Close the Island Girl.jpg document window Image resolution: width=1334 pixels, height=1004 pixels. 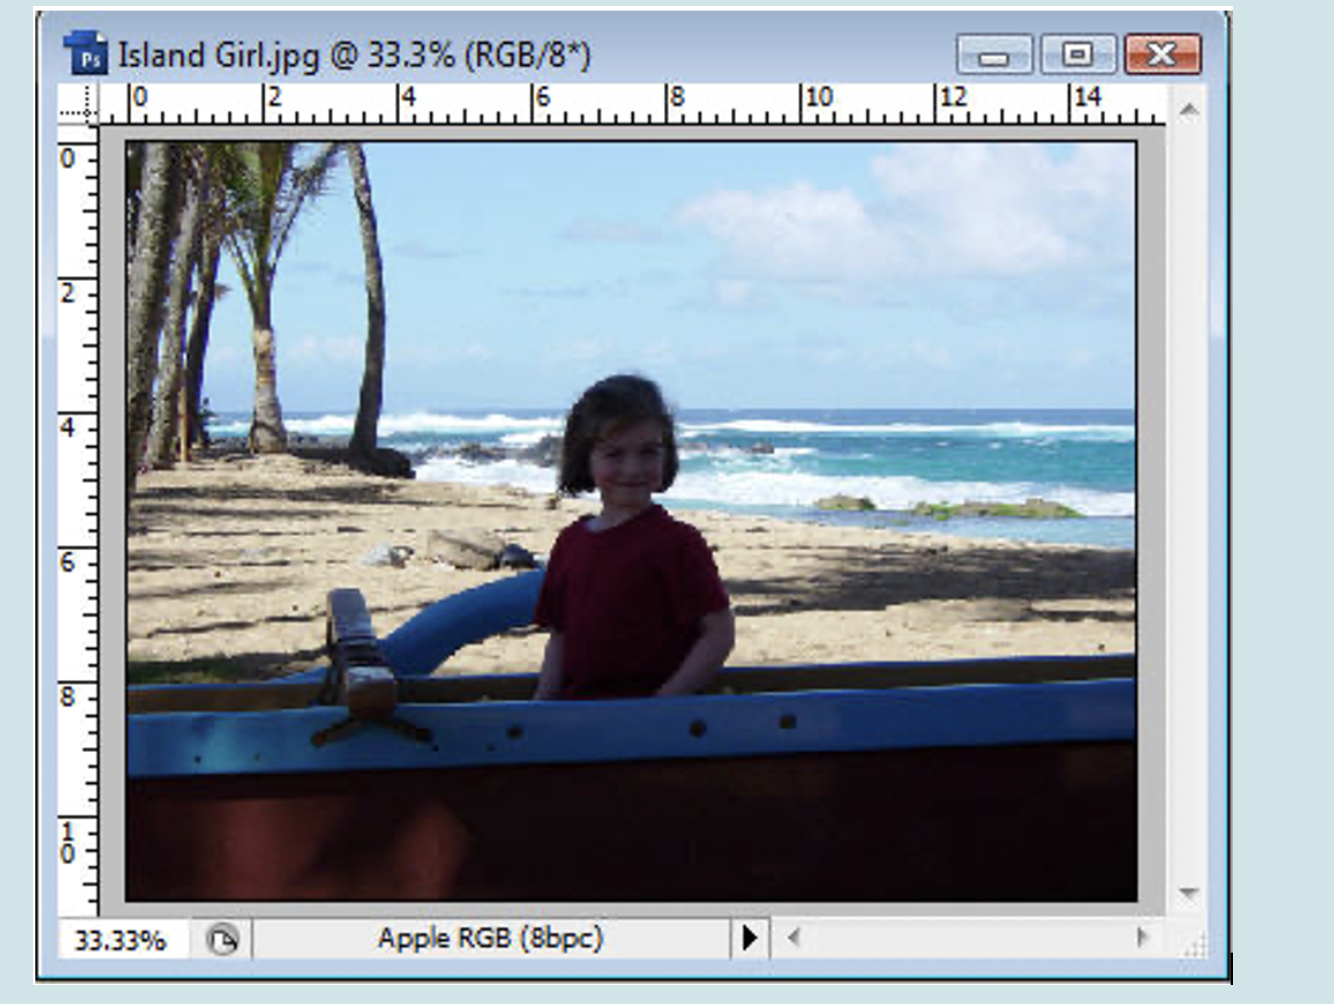pyautogui.click(x=1161, y=55)
